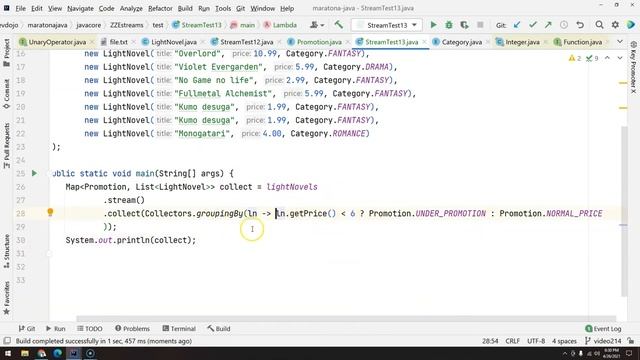
Task: Open the Window menu
Action: [x=262, y=8]
